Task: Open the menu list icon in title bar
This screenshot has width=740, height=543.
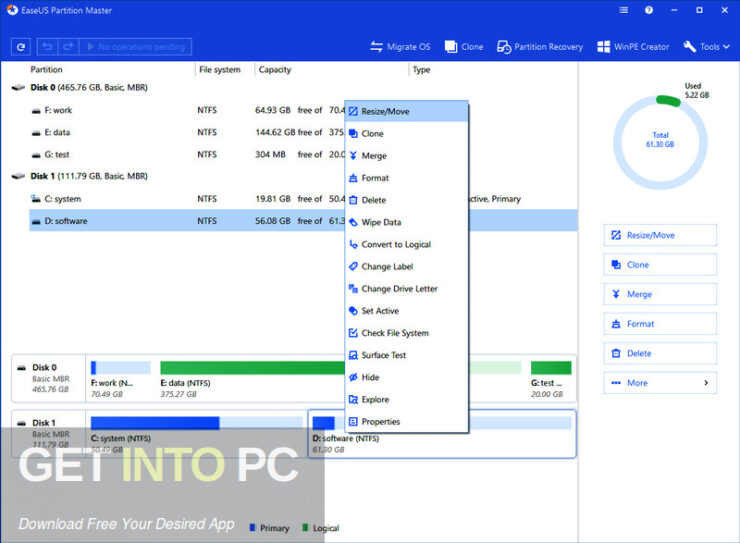Action: [x=623, y=10]
